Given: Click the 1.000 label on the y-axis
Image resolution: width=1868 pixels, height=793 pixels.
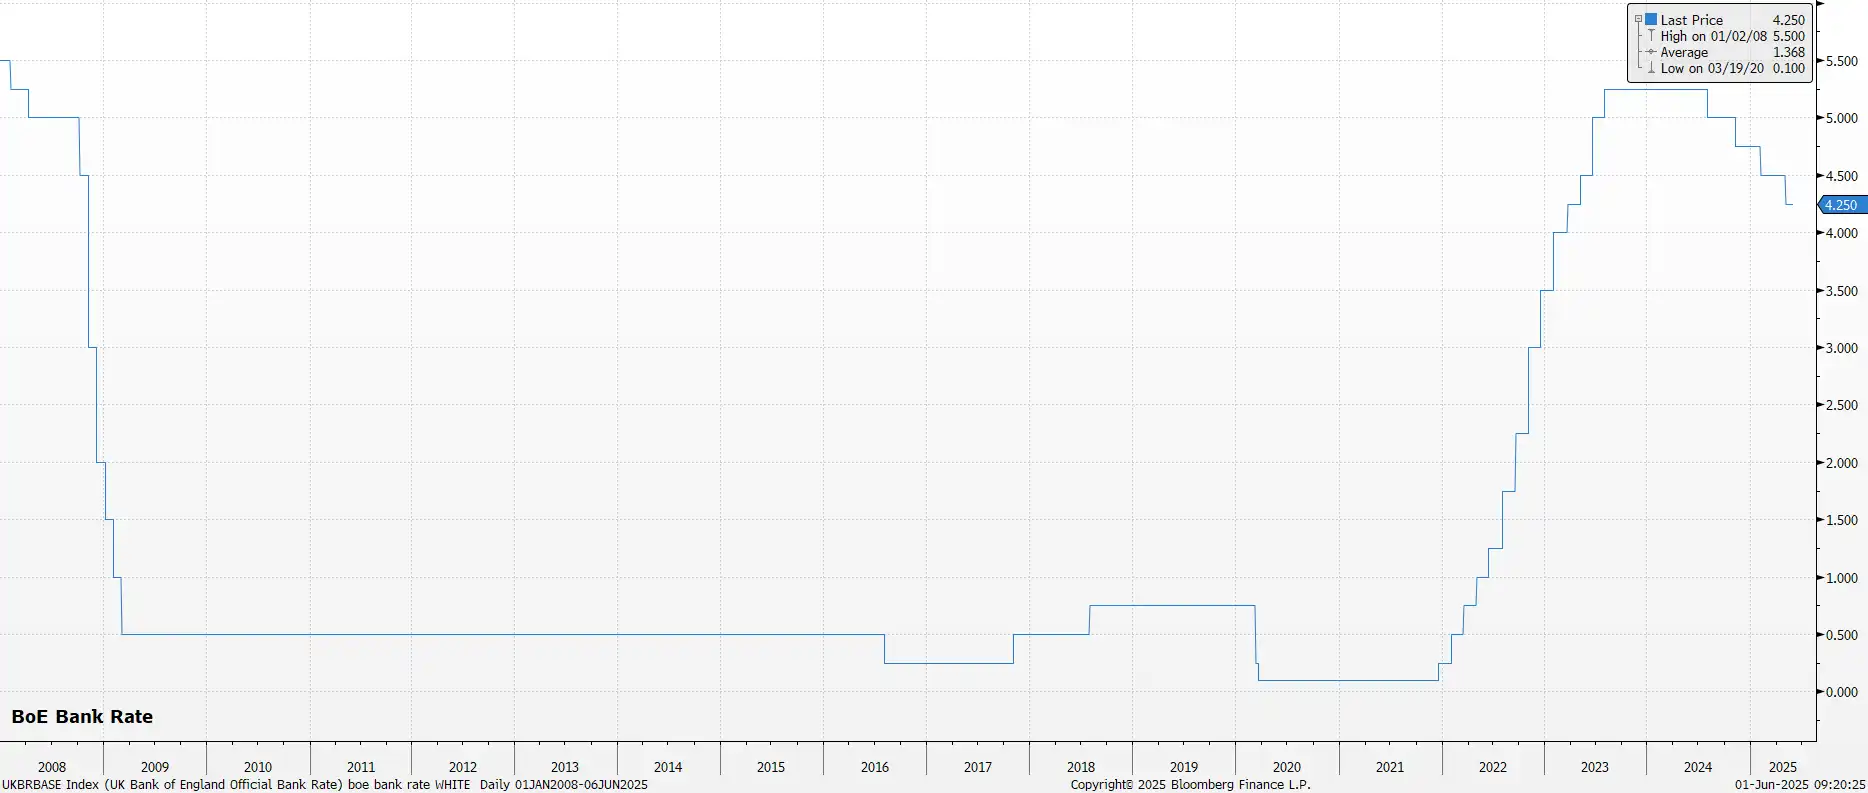Looking at the screenshot, I should pyautogui.click(x=1842, y=578).
